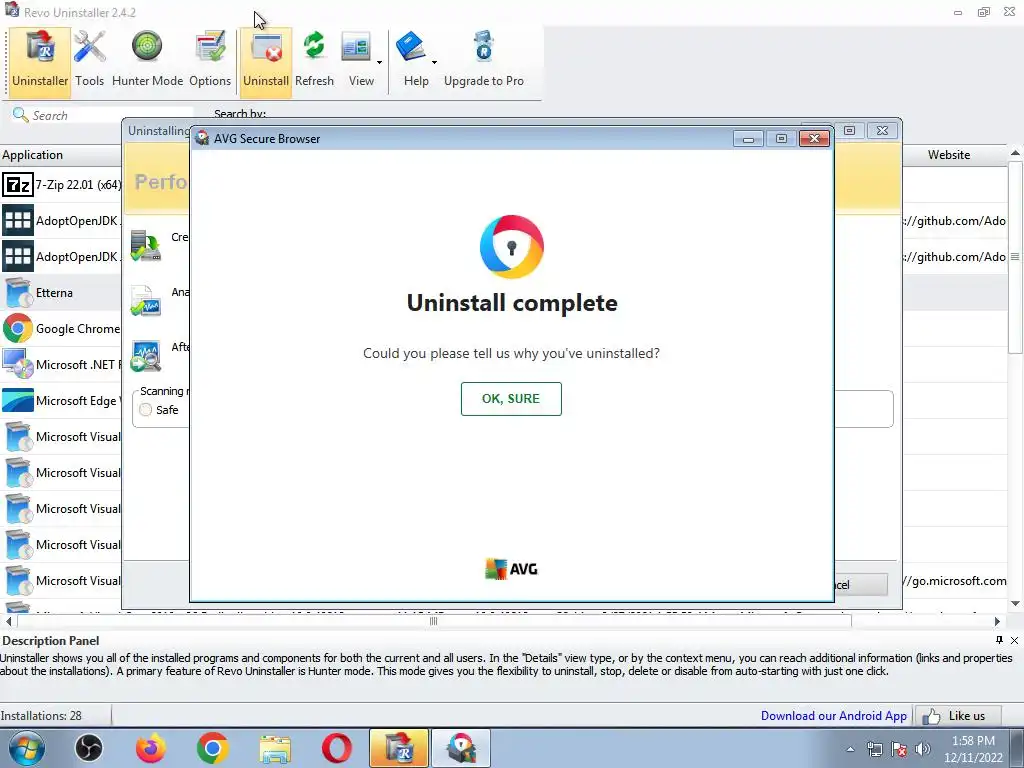Click the Upgrade to Pro icon
Image resolution: width=1024 pixels, height=768 pixels.
(x=484, y=59)
